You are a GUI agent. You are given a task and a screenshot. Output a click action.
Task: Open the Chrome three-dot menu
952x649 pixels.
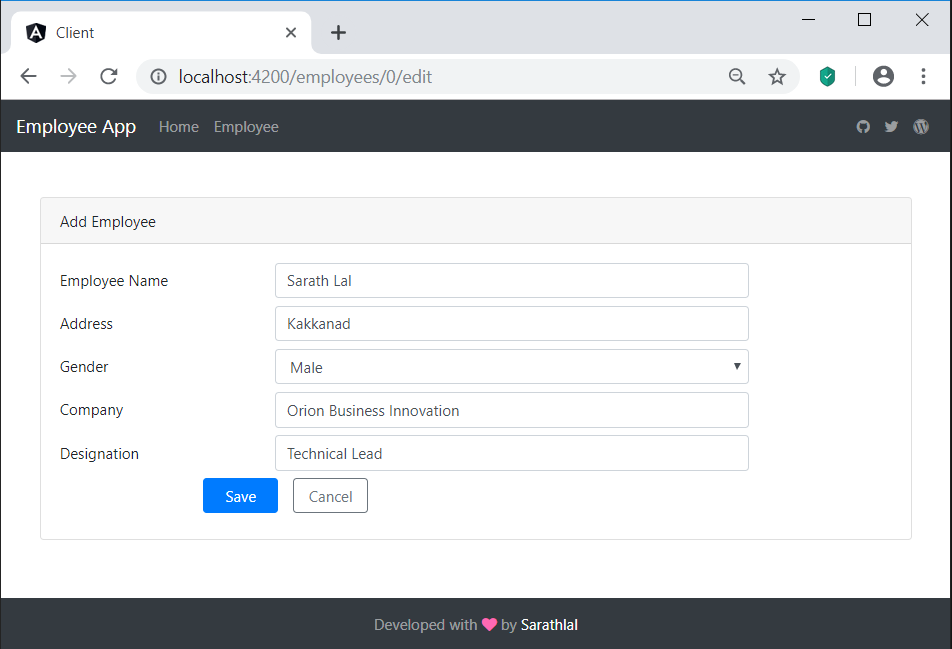pos(923,76)
